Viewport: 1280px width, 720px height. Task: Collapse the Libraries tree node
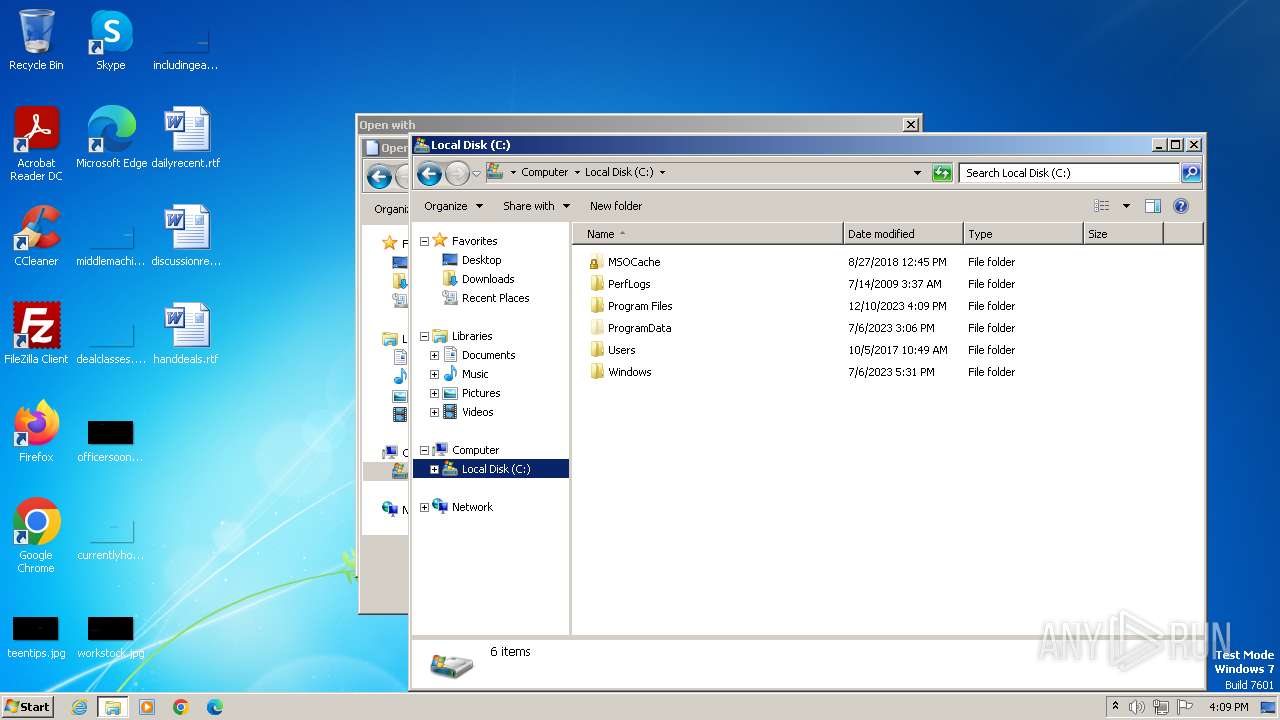(424, 336)
